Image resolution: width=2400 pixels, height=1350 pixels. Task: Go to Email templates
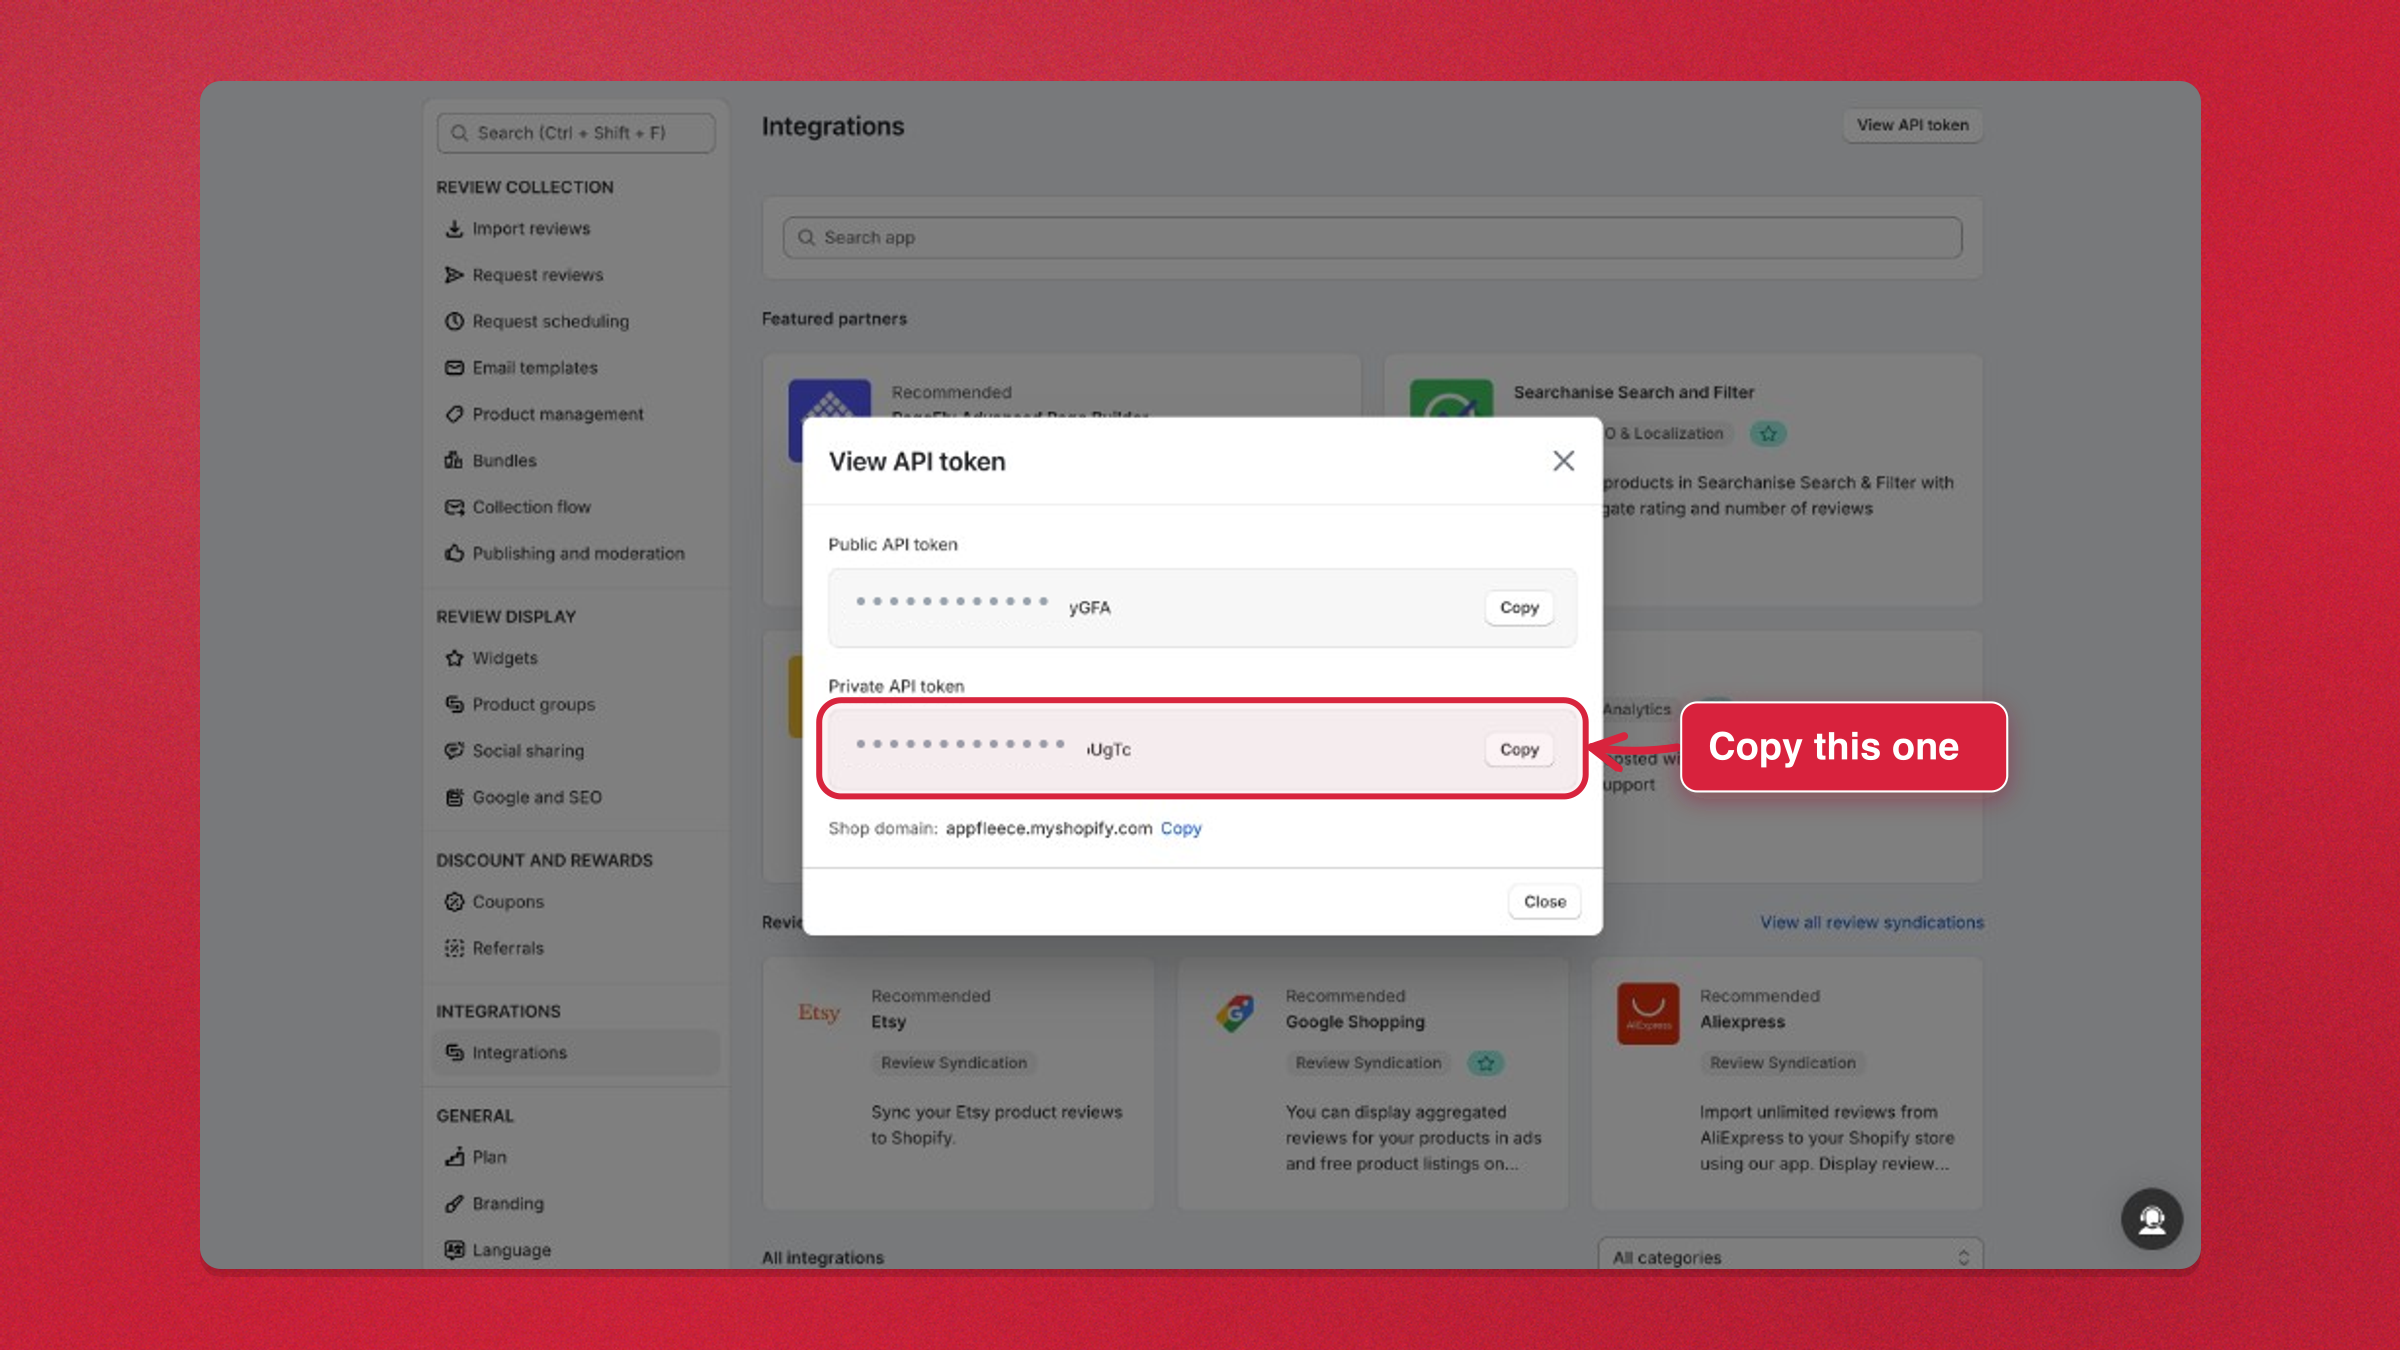coord(535,368)
